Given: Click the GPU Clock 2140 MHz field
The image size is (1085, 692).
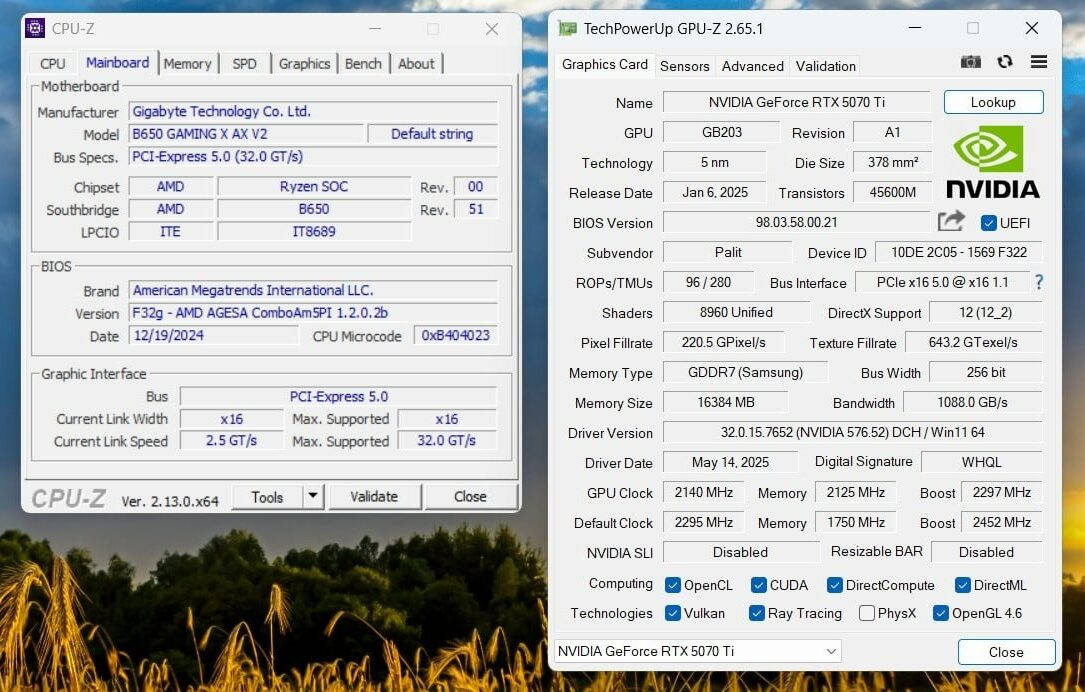Looking at the screenshot, I should [704, 492].
